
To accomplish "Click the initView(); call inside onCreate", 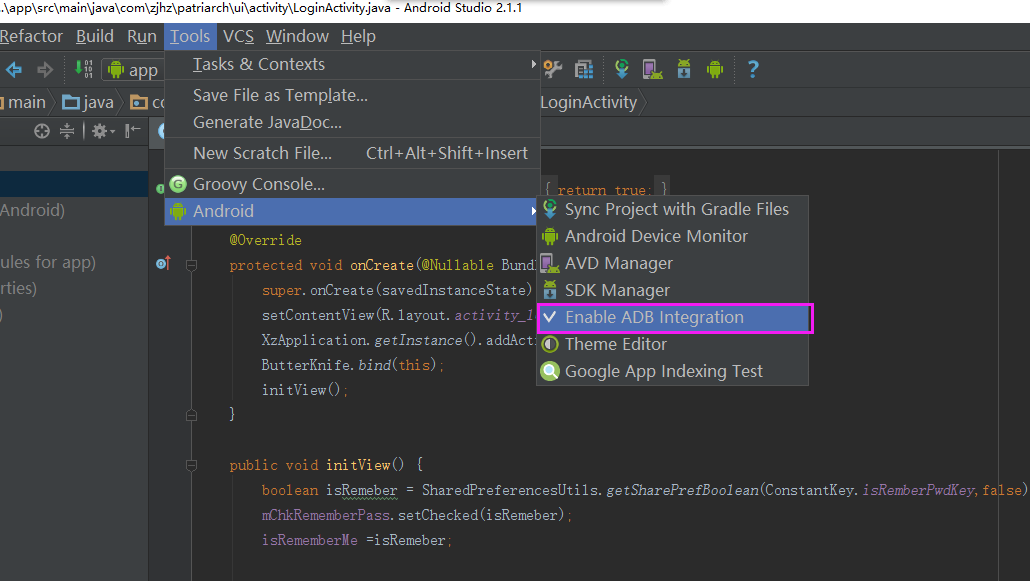I will pos(305,390).
